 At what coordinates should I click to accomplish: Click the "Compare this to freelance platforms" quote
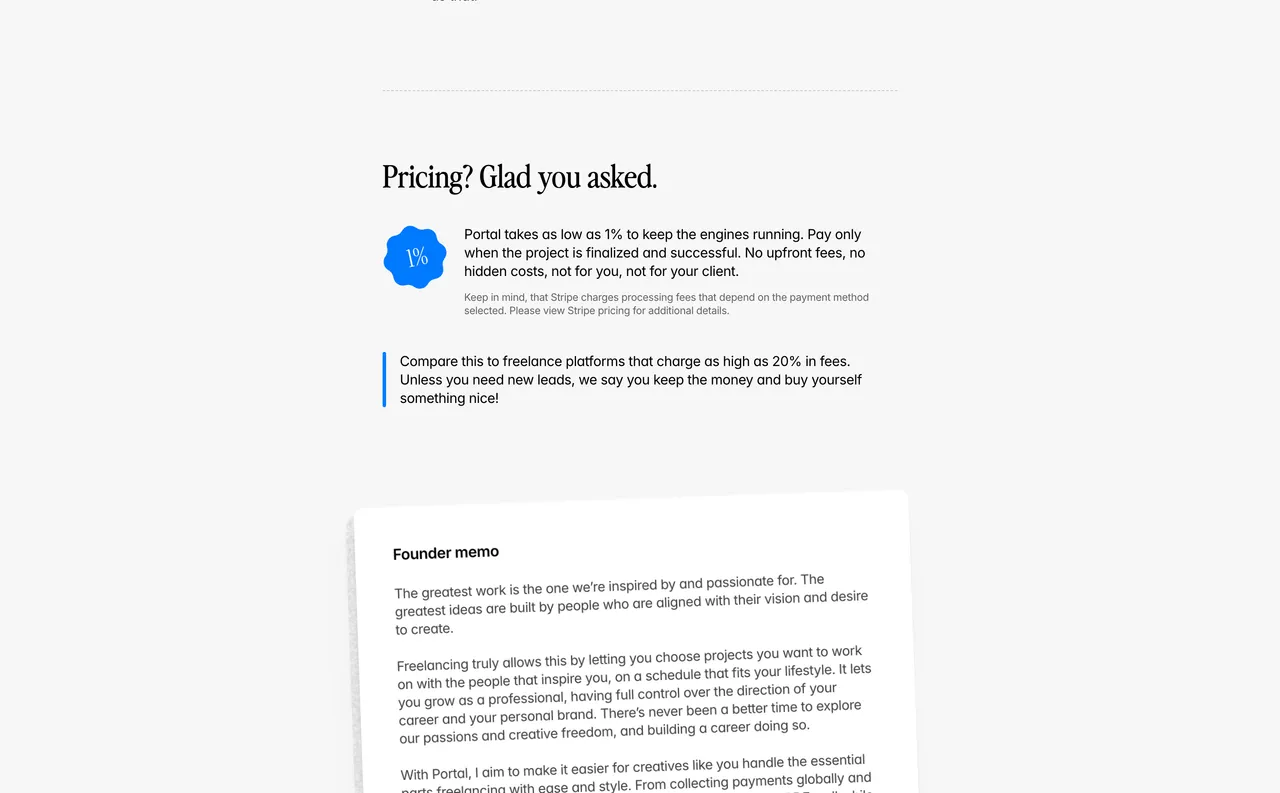point(630,380)
